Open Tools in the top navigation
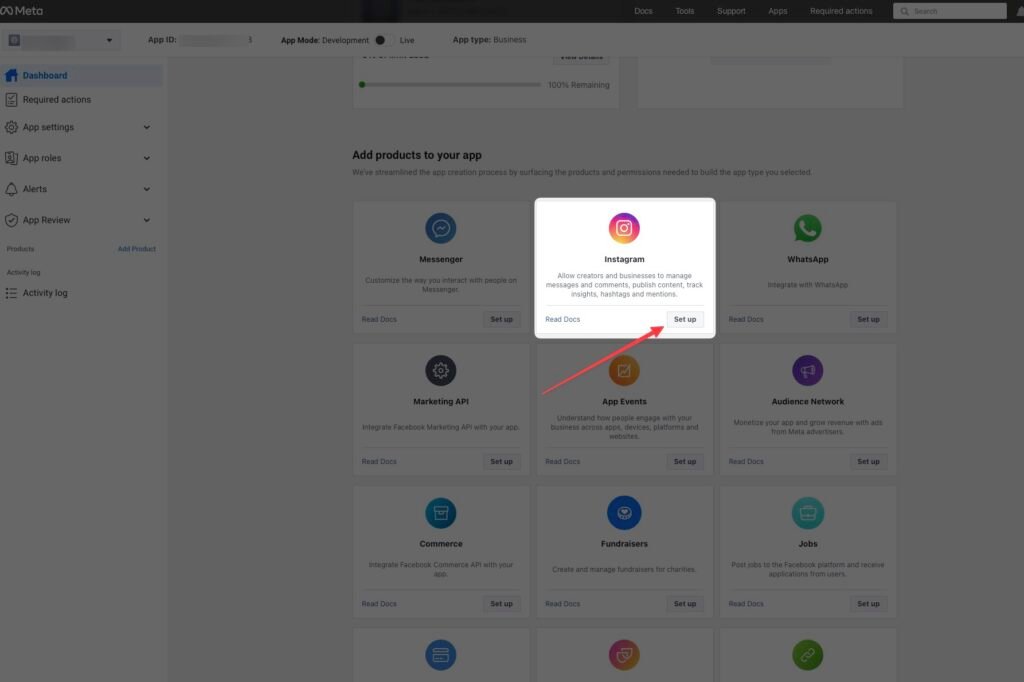 click(x=684, y=11)
